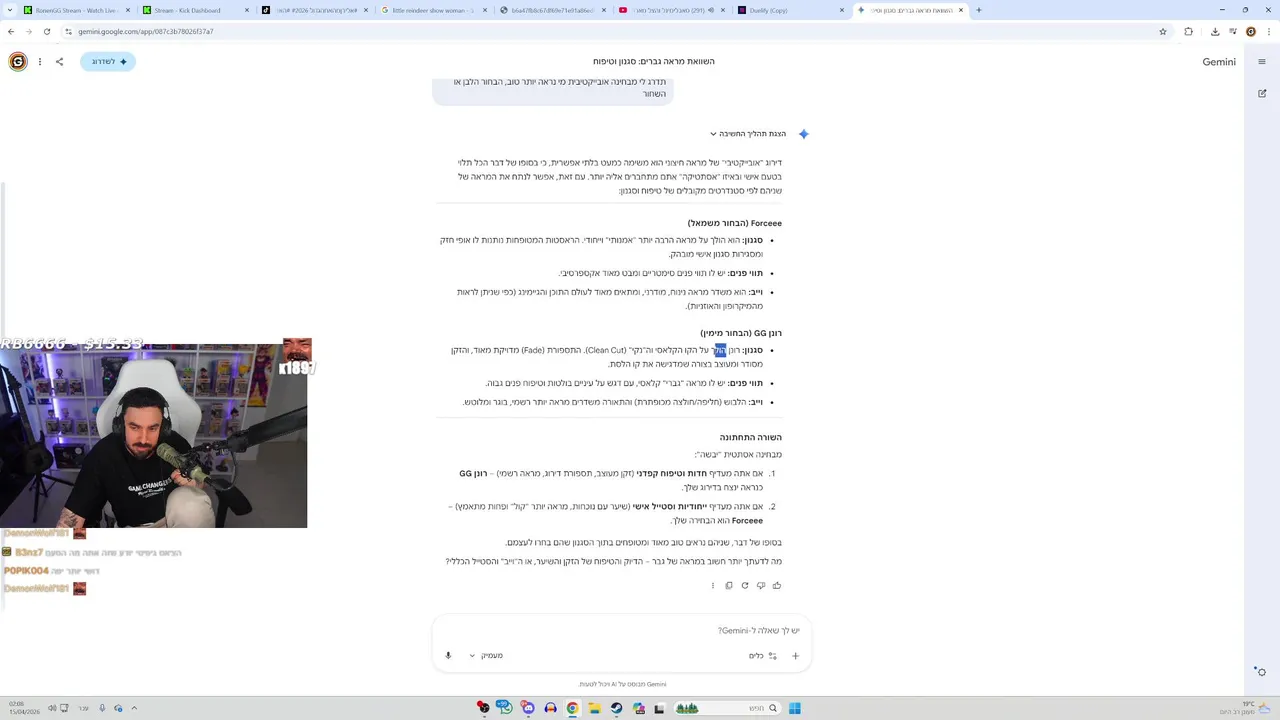
Task: Open Steam from the taskbar
Action: (616, 708)
